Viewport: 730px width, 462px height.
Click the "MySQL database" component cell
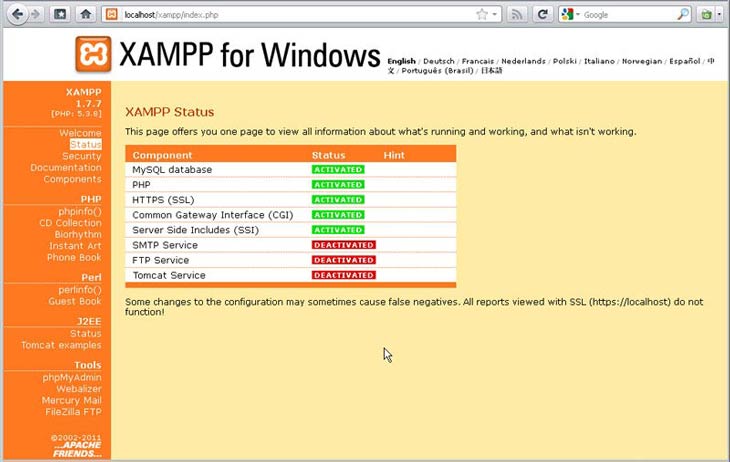[172, 170]
